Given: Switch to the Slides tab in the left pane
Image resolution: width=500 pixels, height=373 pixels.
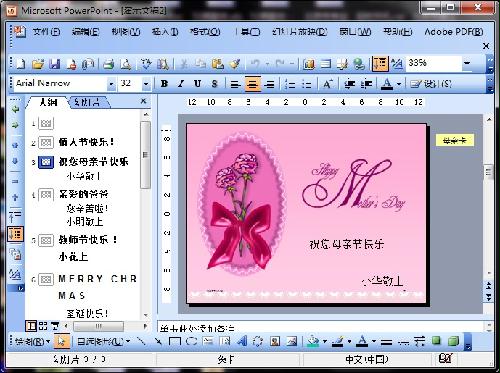Looking at the screenshot, I should pyautogui.click(x=87, y=102).
